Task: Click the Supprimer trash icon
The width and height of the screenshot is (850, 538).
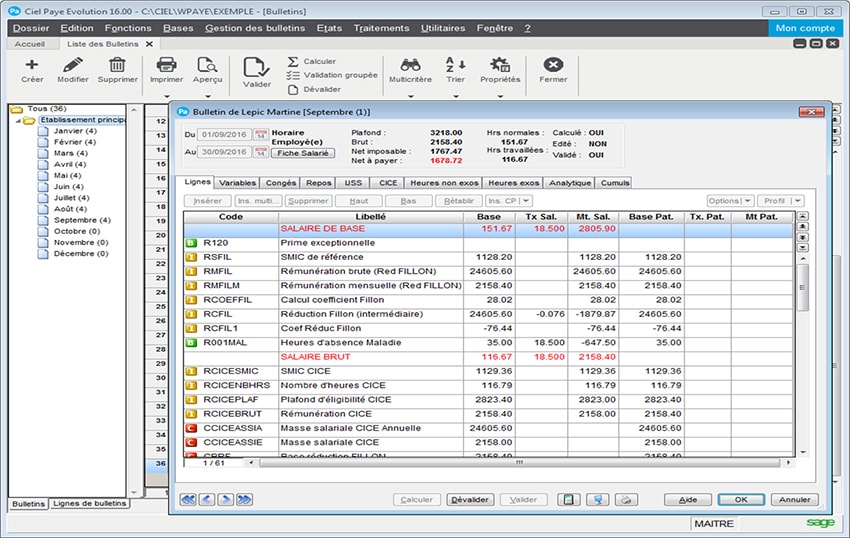Action: pyautogui.click(x=117, y=65)
